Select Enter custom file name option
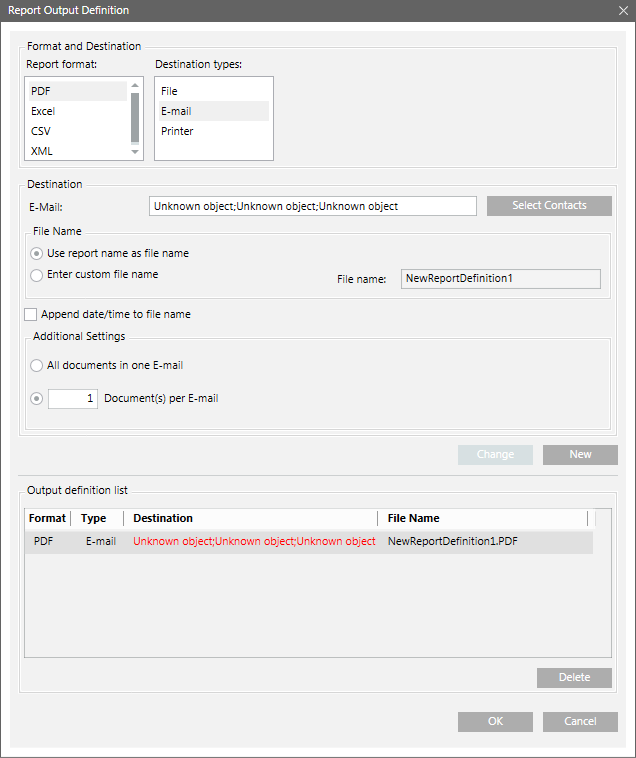 click(x=37, y=275)
